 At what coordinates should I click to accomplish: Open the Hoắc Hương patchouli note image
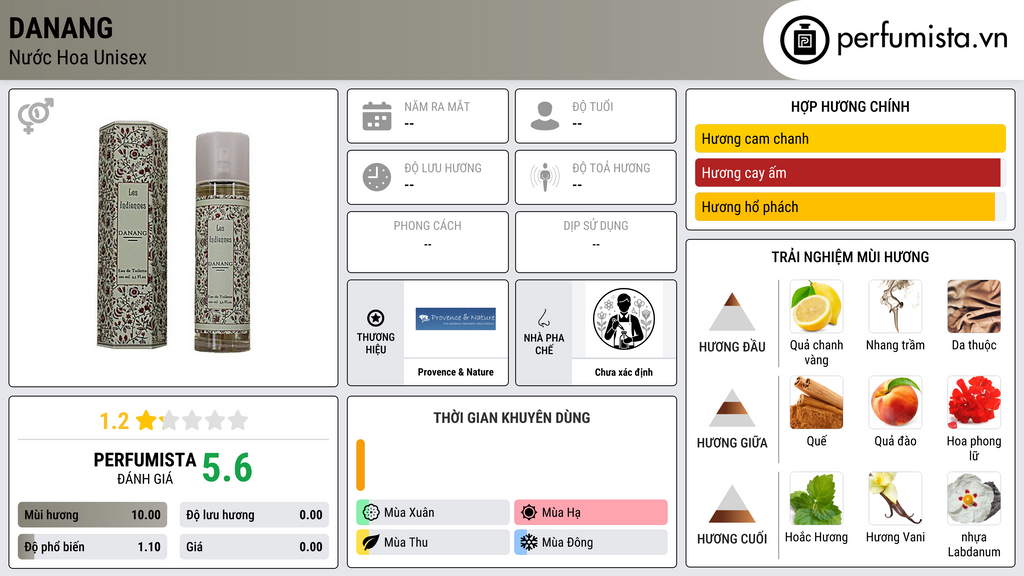point(816,498)
